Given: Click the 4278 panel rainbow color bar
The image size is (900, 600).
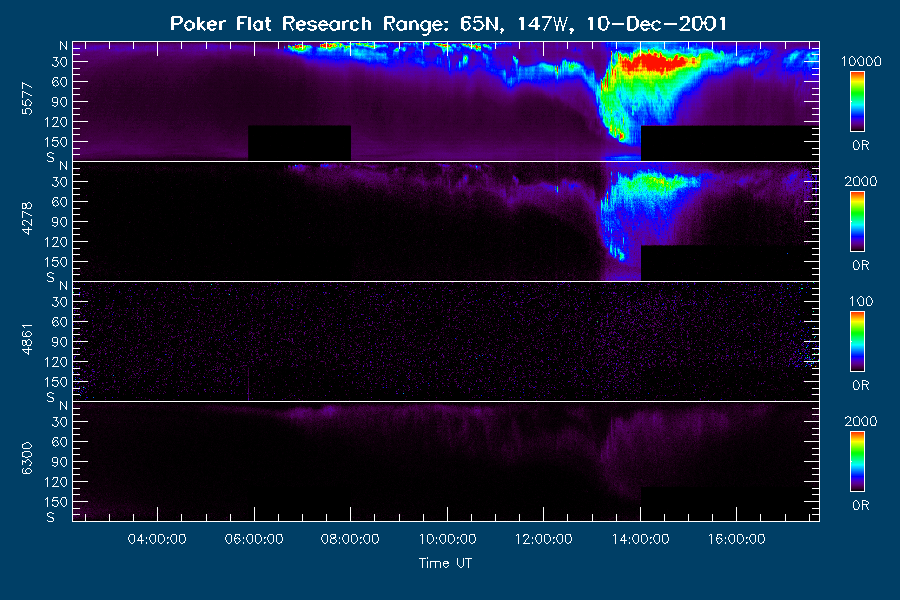Looking at the screenshot, I should point(858,222).
